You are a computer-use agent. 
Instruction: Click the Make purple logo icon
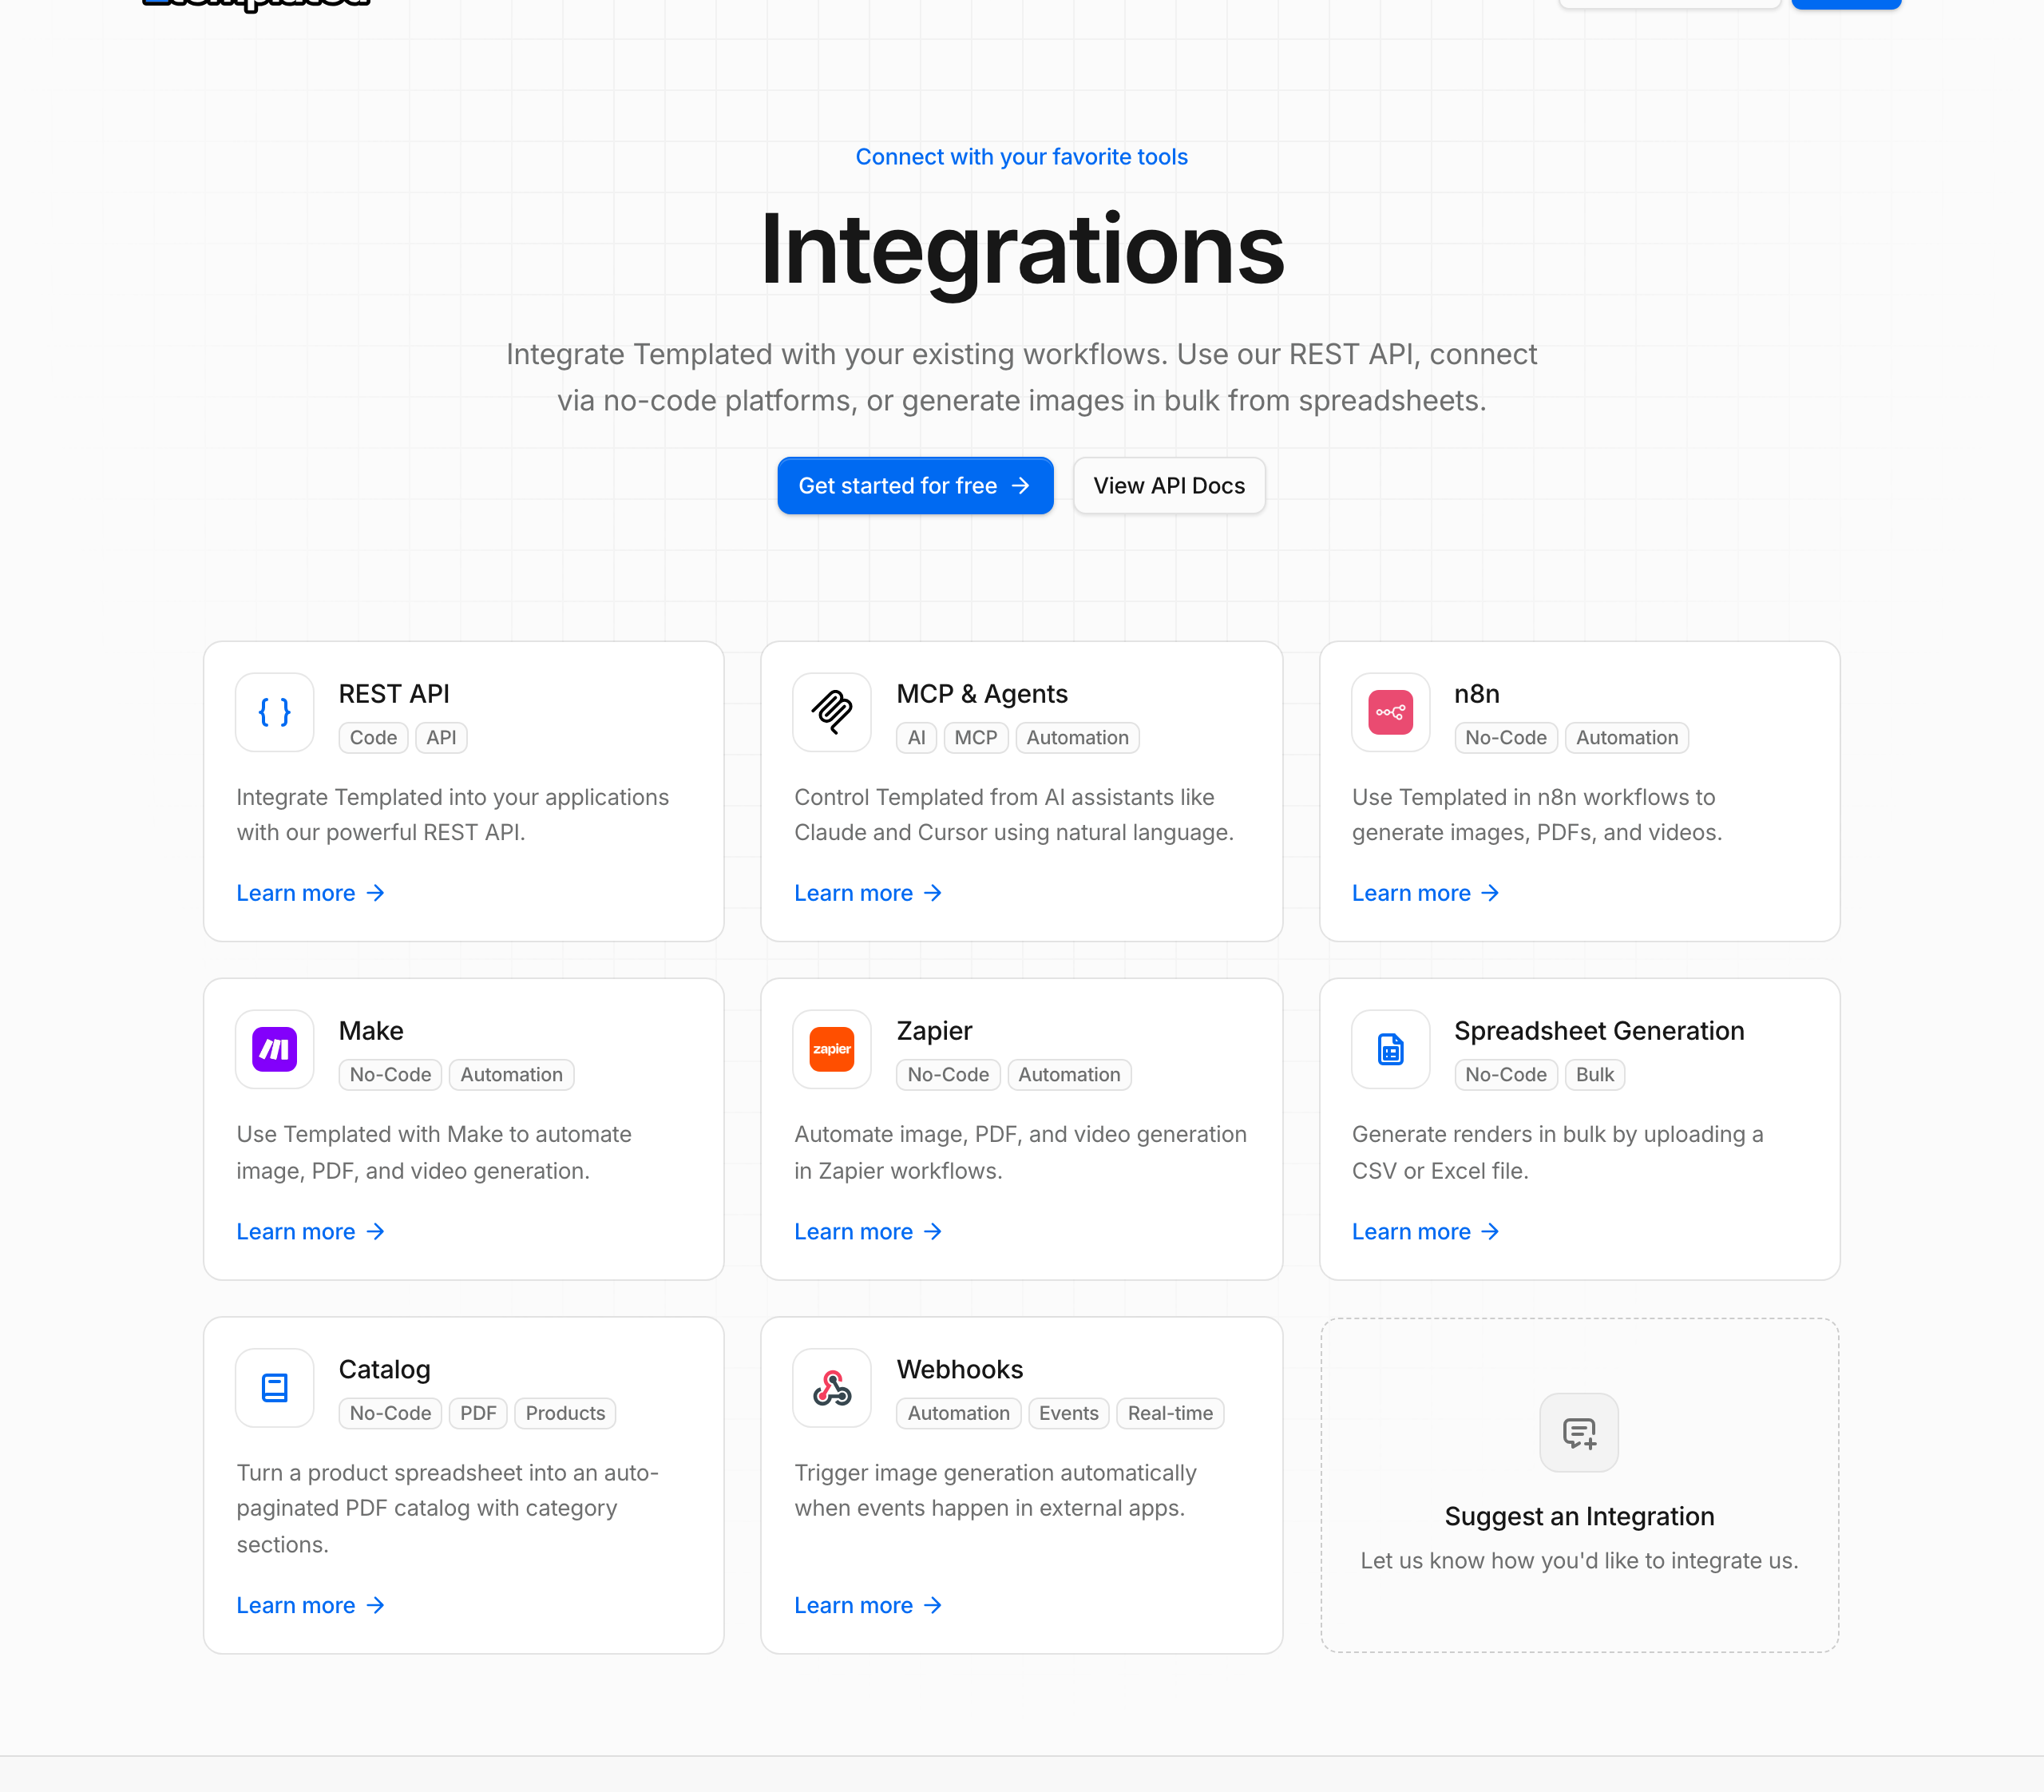pos(274,1049)
